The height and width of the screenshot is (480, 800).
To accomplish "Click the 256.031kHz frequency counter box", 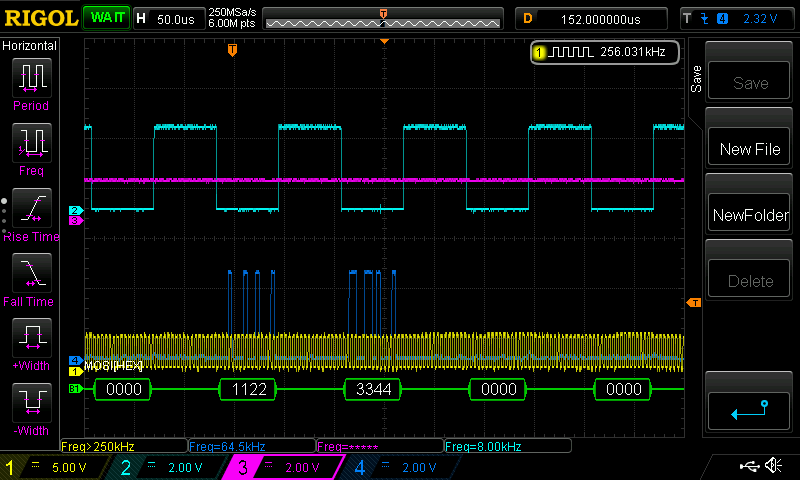I will [605, 52].
